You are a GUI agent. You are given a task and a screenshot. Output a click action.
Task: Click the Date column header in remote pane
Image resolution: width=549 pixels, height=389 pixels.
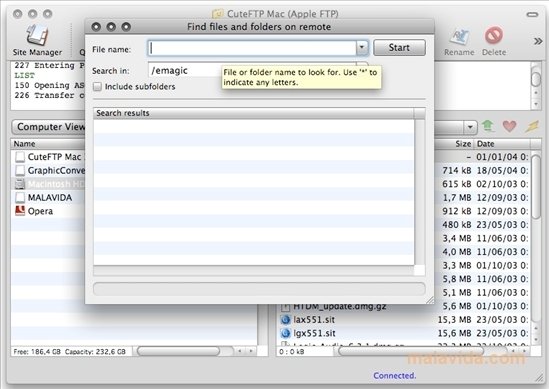click(502, 144)
